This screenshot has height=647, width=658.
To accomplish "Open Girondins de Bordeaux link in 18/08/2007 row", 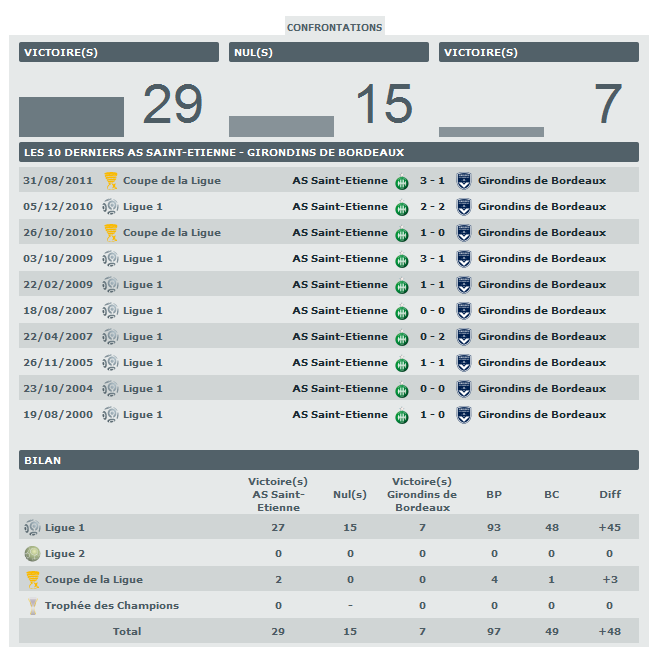I will 541,311.
